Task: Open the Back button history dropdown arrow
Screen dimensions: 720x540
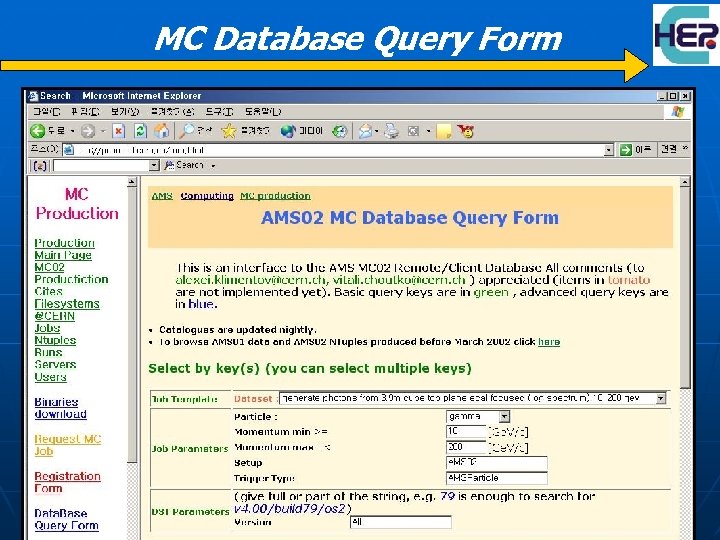Action: click(x=73, y=131)
